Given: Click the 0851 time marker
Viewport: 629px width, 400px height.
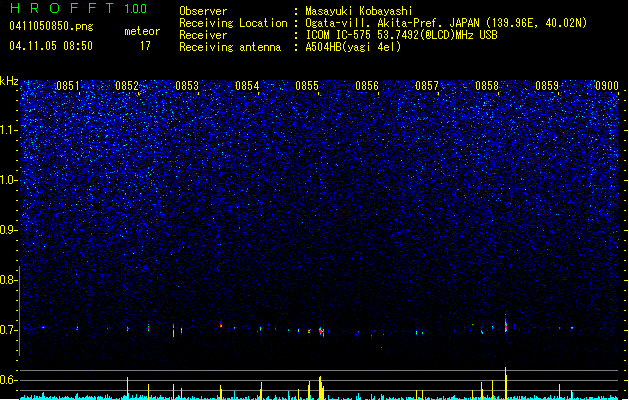Looking at the screenshot, I should point(67,86).
